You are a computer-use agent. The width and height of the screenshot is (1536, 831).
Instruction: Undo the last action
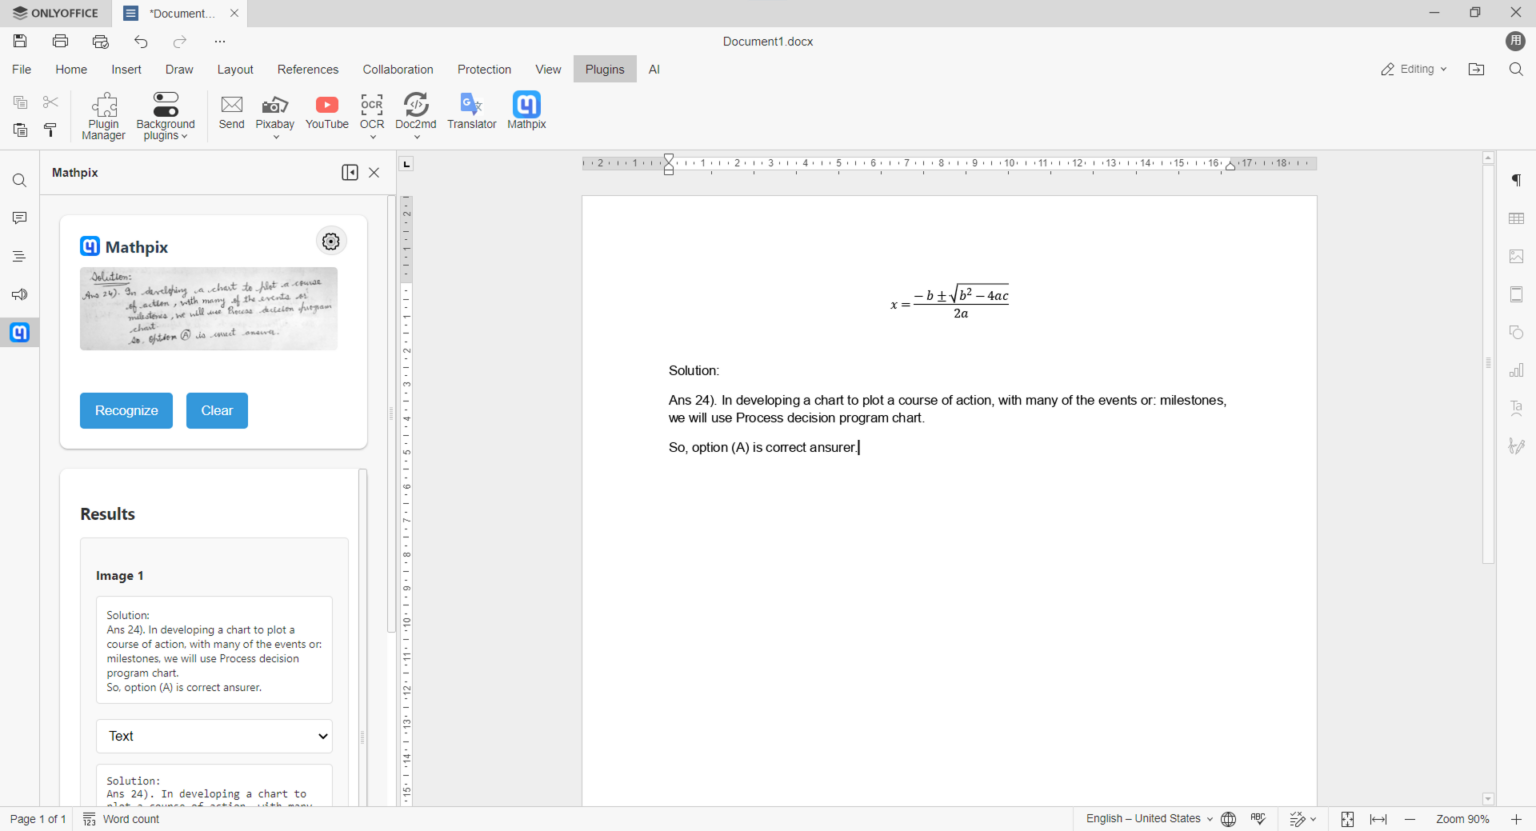(140, 41)
